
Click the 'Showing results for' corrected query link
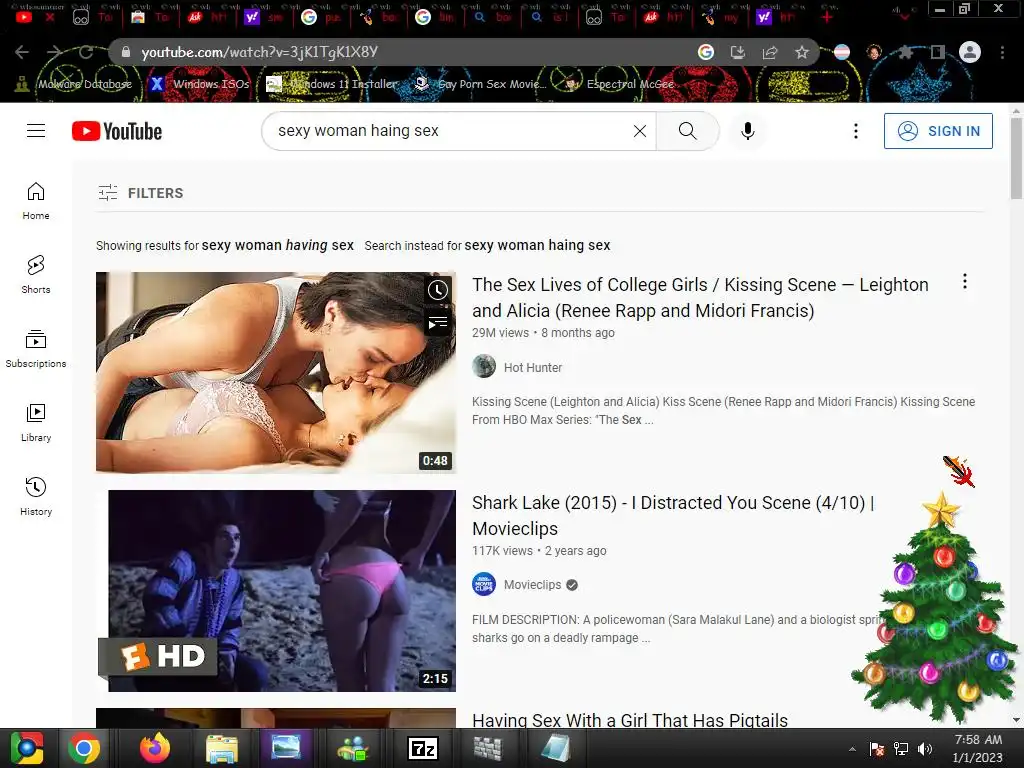point(278,246)
